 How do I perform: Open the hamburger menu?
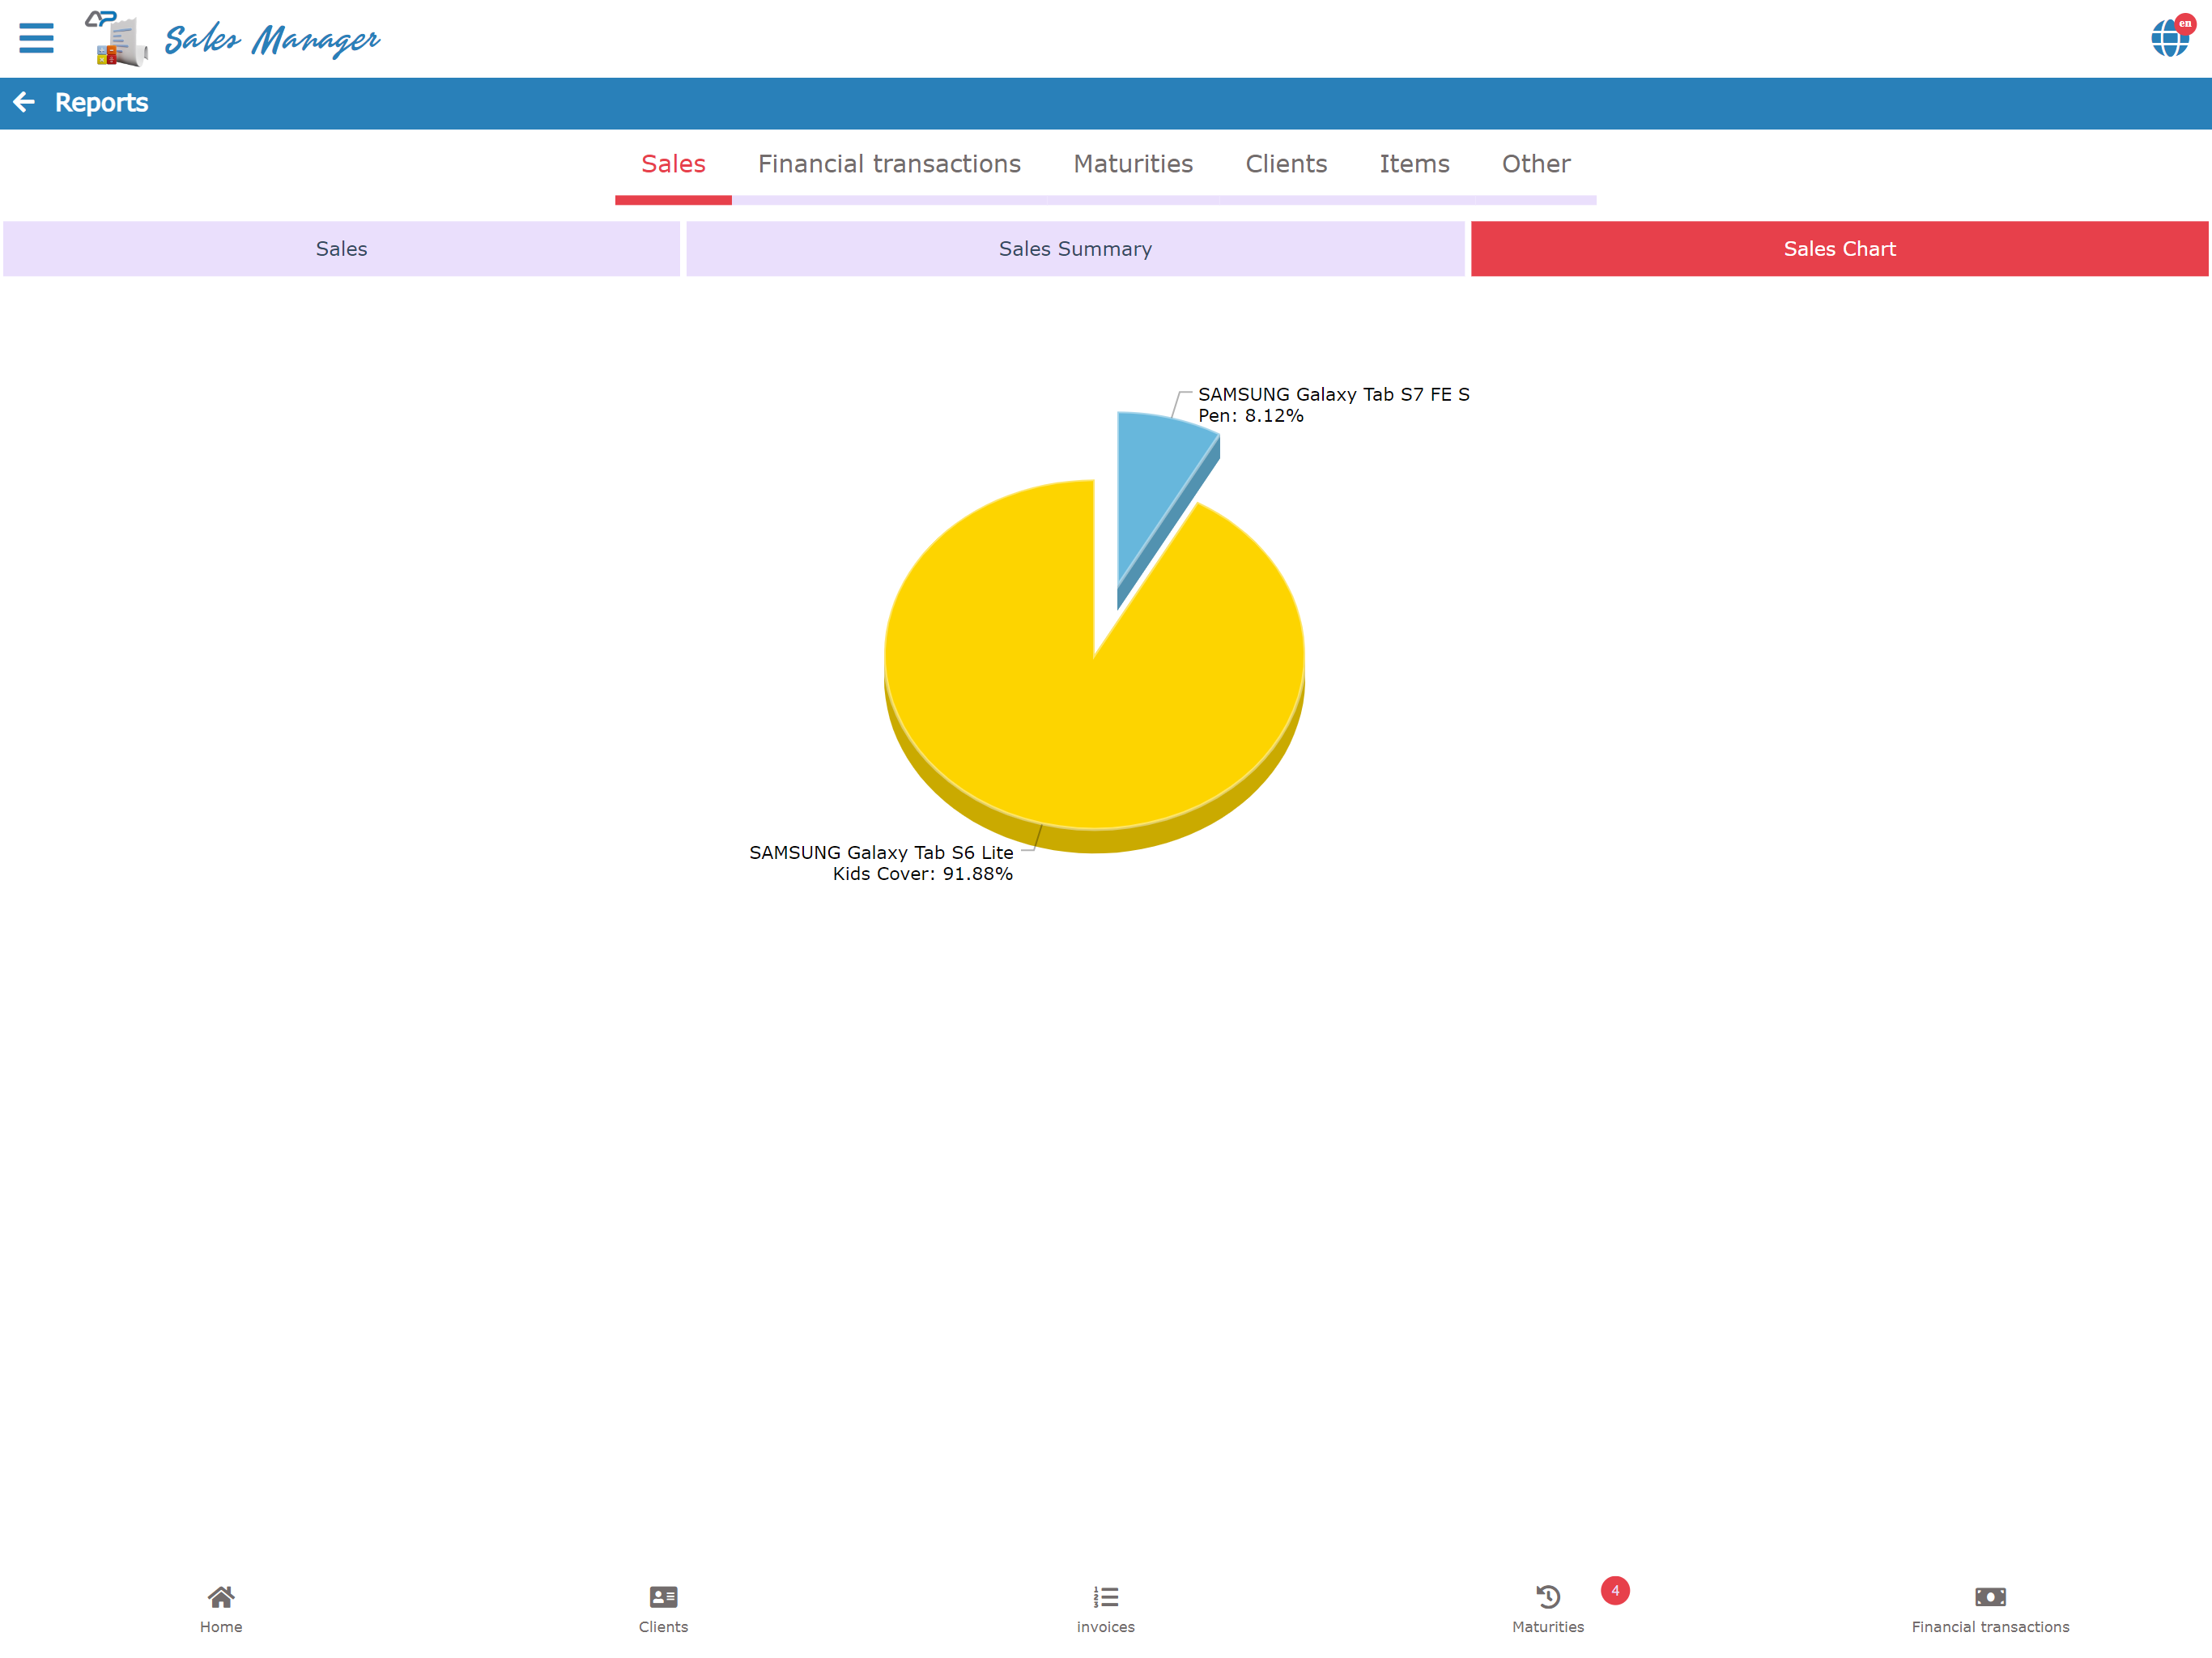pyautogui.click(x=36, y=38)
